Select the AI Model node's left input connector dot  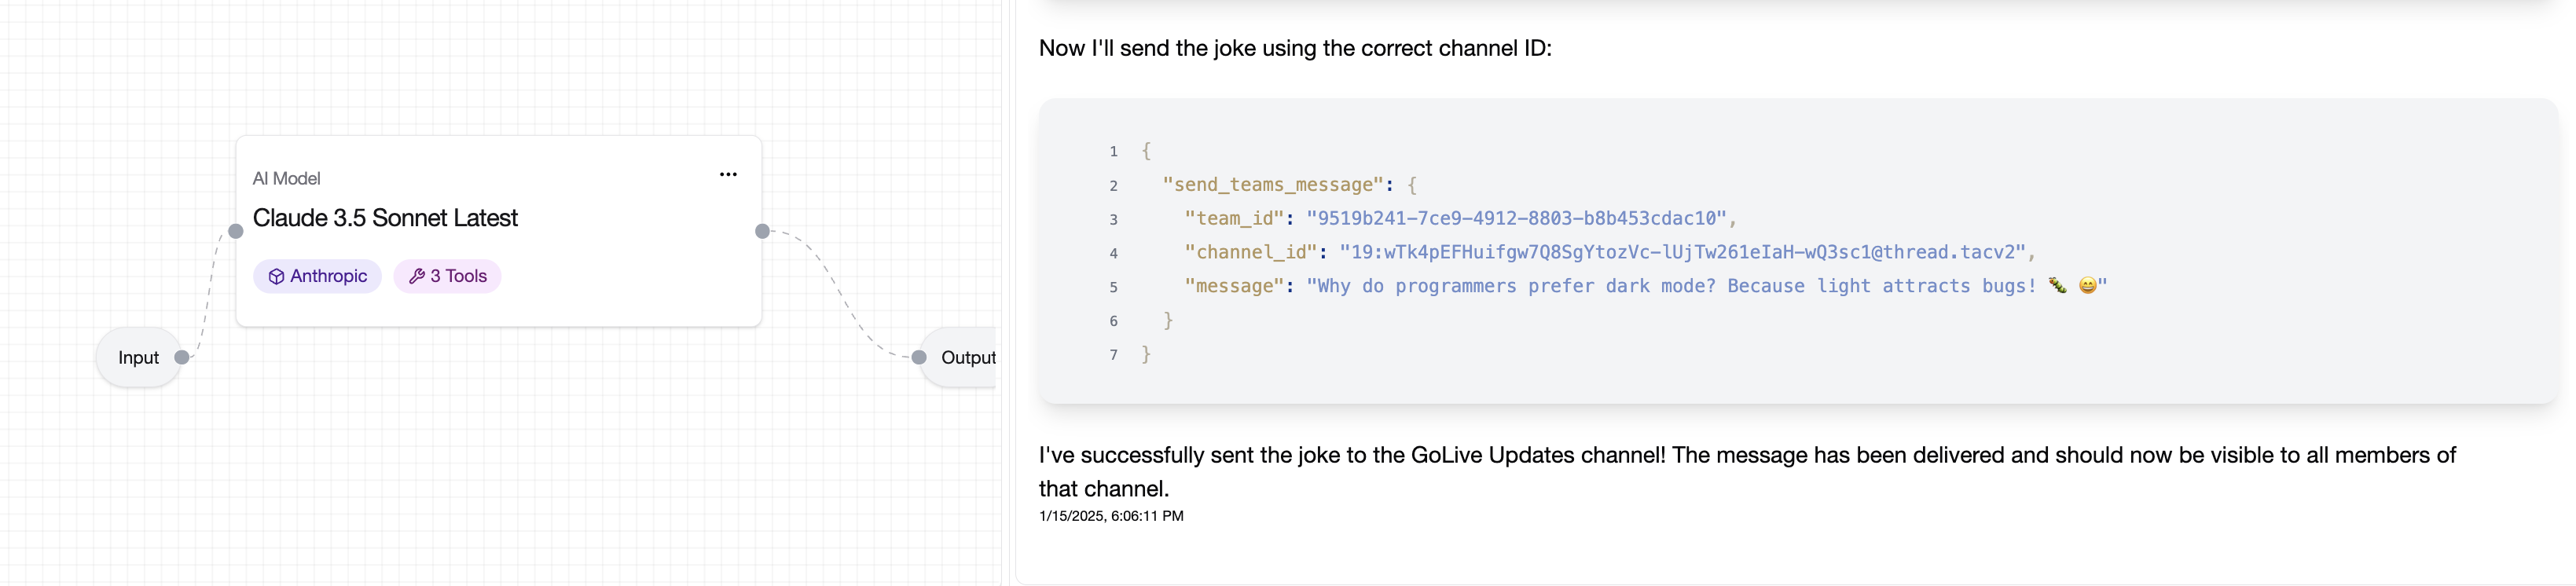coord(236,231)
